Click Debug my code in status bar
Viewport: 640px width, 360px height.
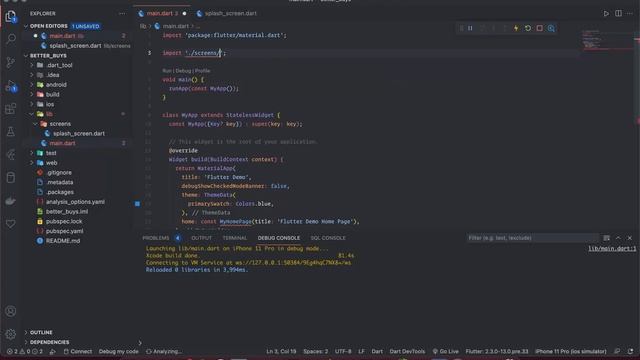[118, 351]
